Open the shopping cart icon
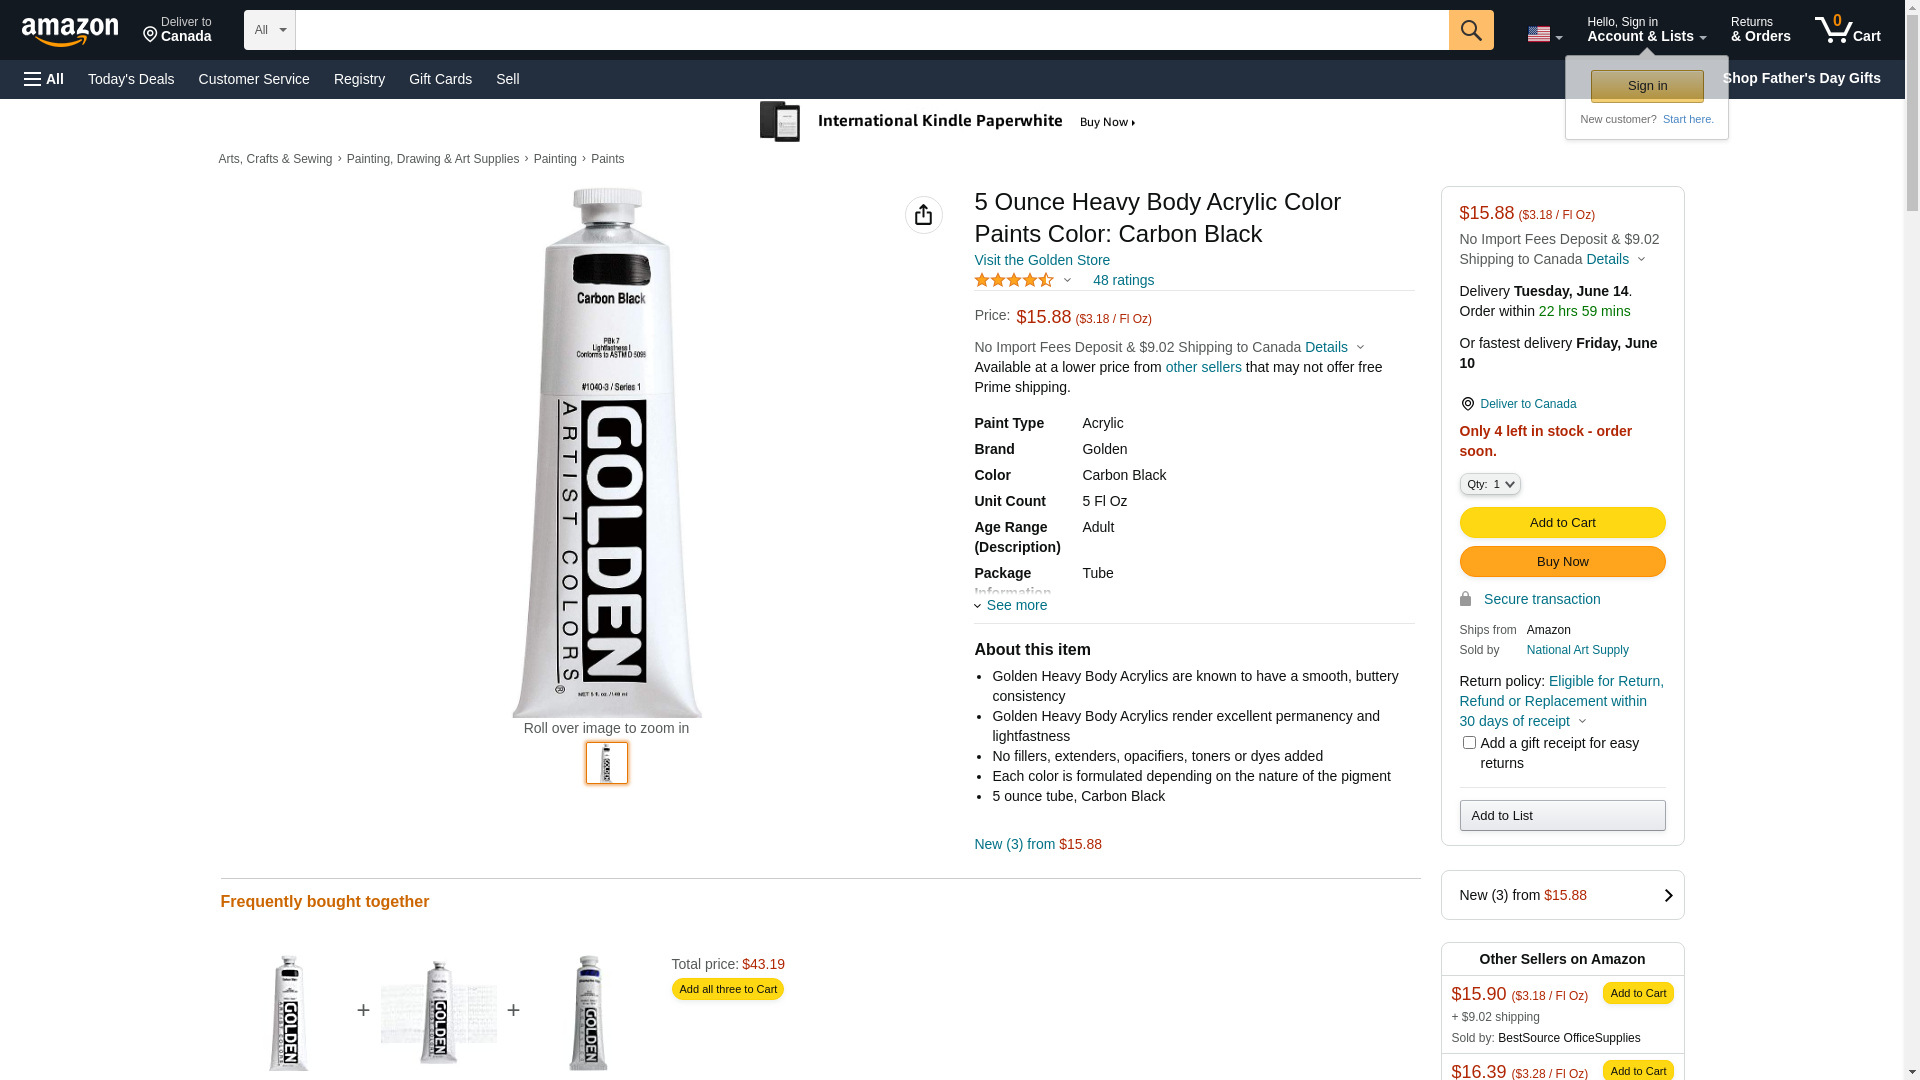 click(x=1847, y=30)
